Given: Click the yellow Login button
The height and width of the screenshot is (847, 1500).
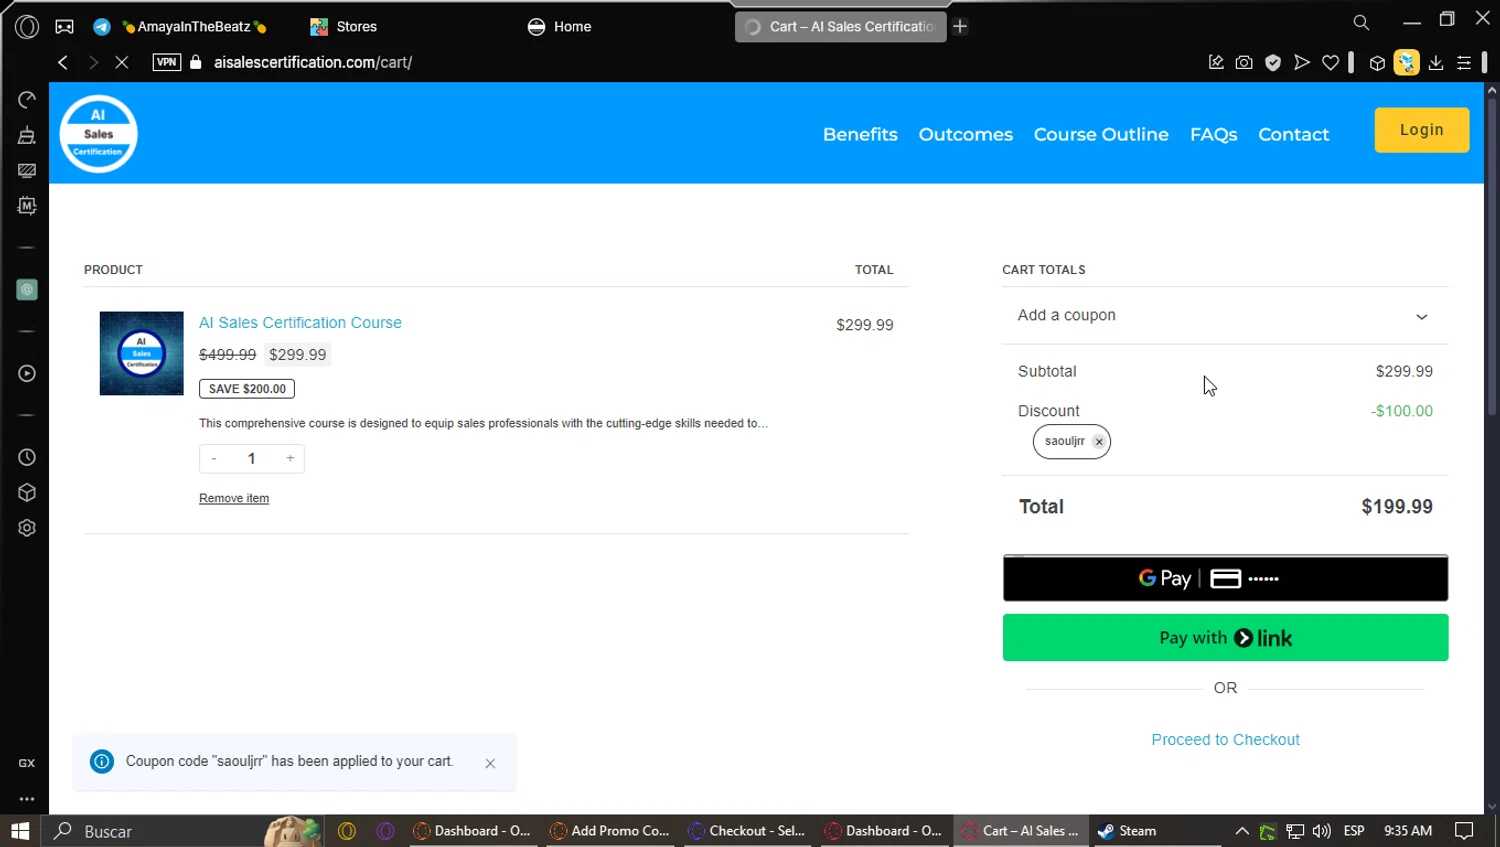Looking at the screenshot, I should (1421, 130).
